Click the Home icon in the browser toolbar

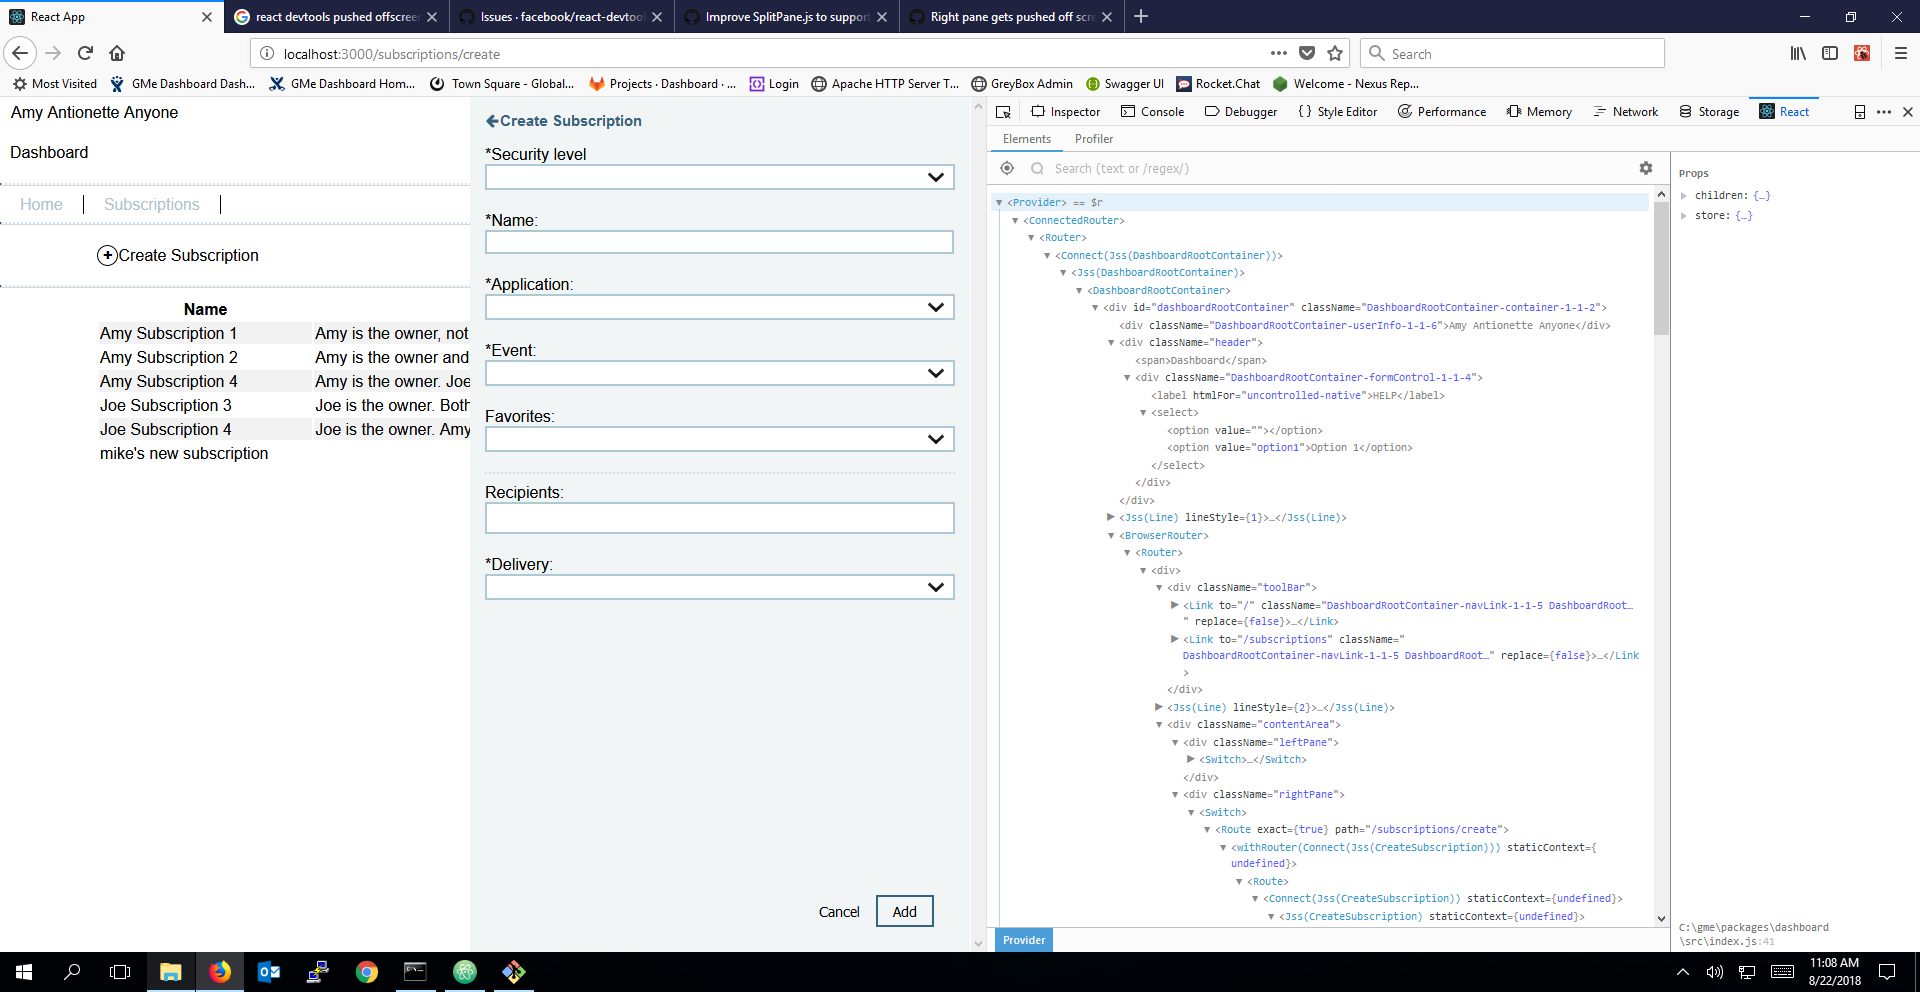pos(118,53)
